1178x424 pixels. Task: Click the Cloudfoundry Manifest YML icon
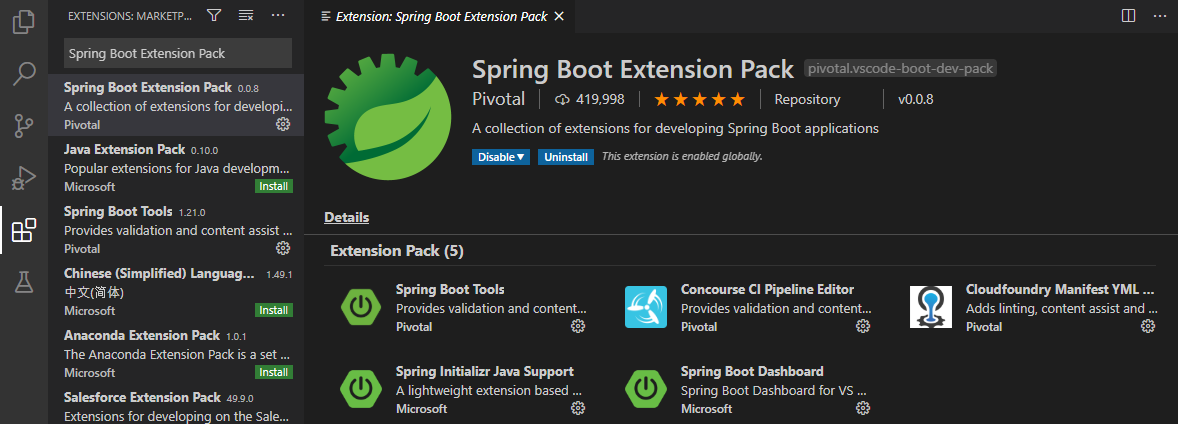(x=931, y=307)
